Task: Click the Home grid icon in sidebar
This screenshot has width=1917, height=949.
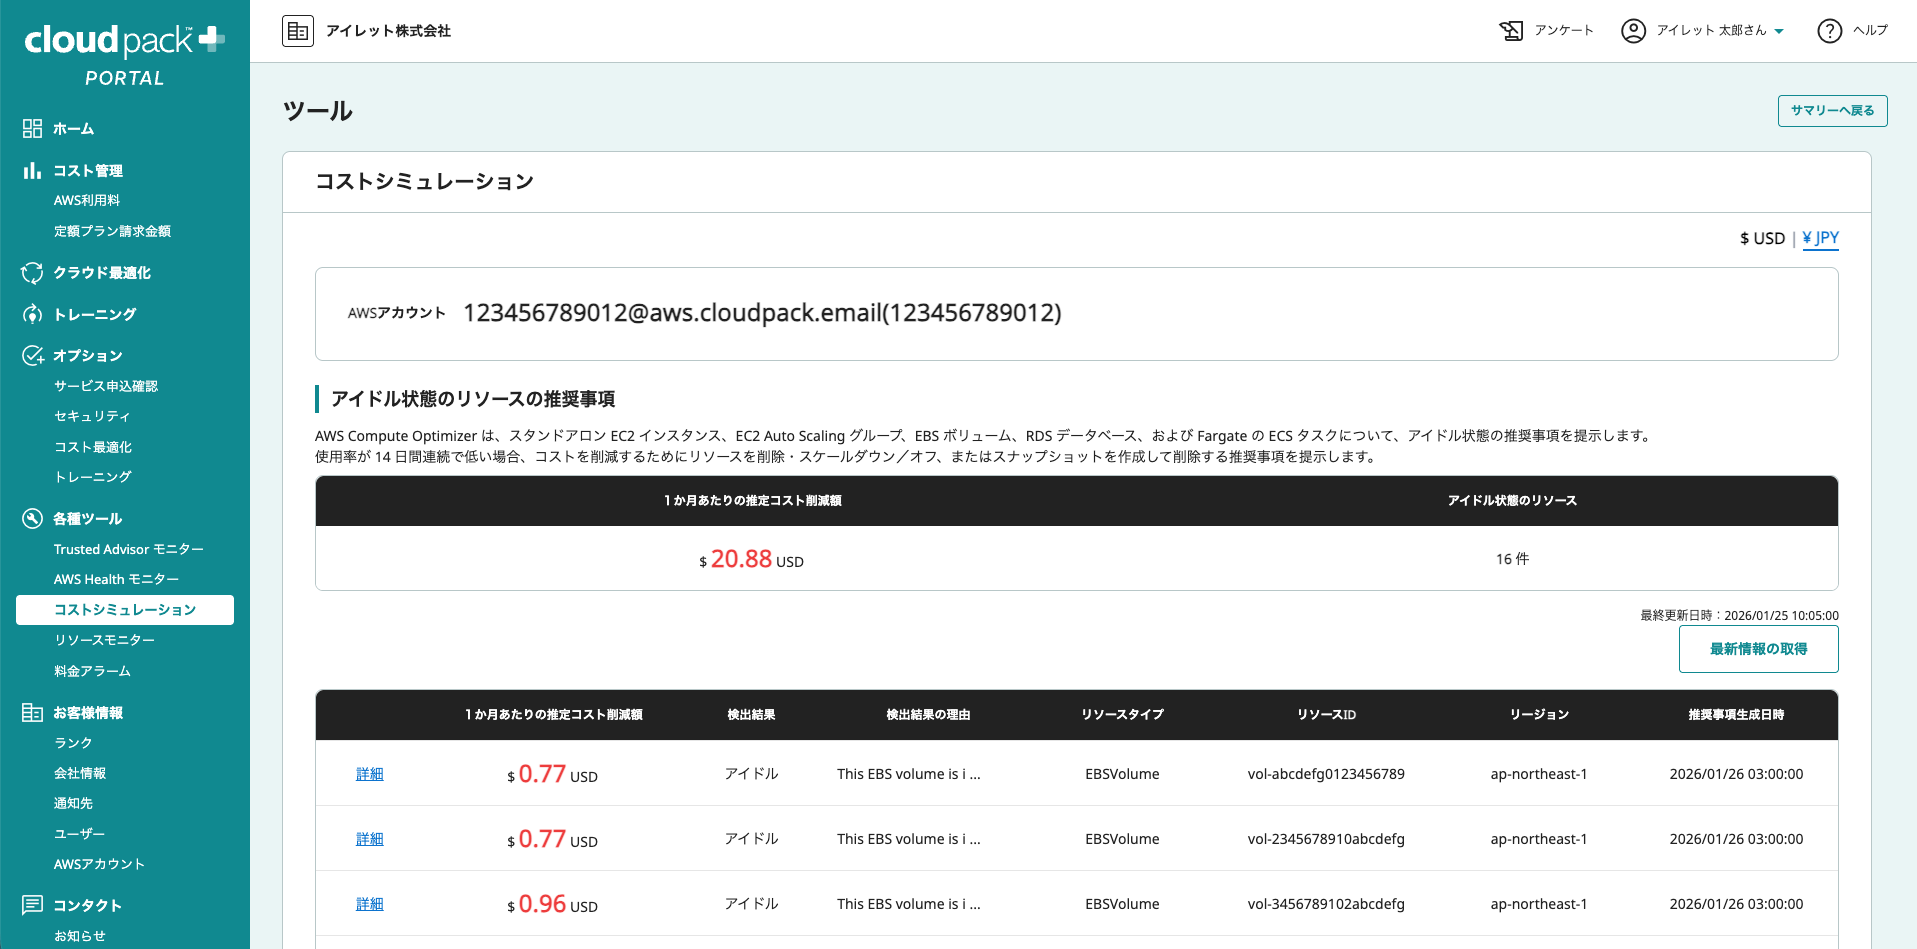Action: [32, 129]
